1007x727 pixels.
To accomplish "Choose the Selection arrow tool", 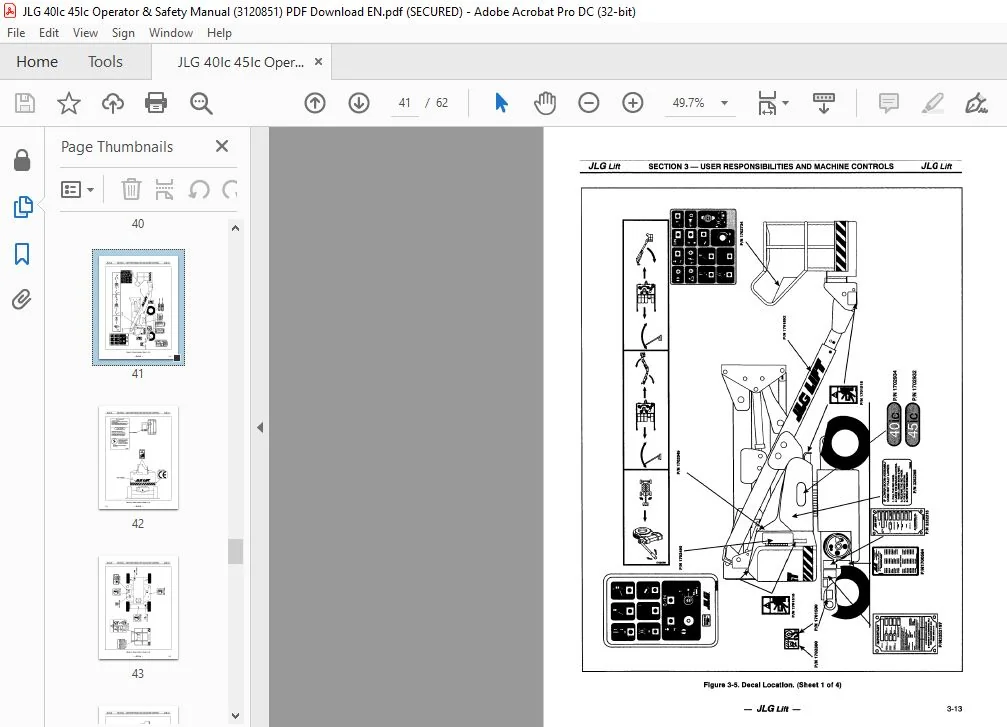I will pos(502,103).
